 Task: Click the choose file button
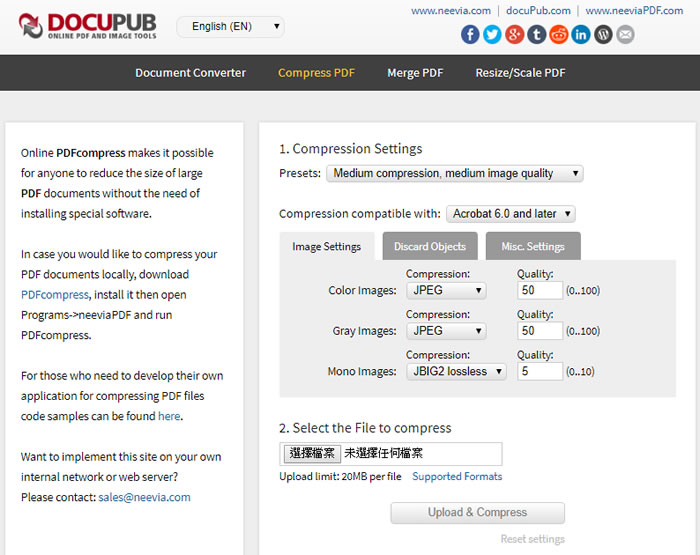(312, 454)
